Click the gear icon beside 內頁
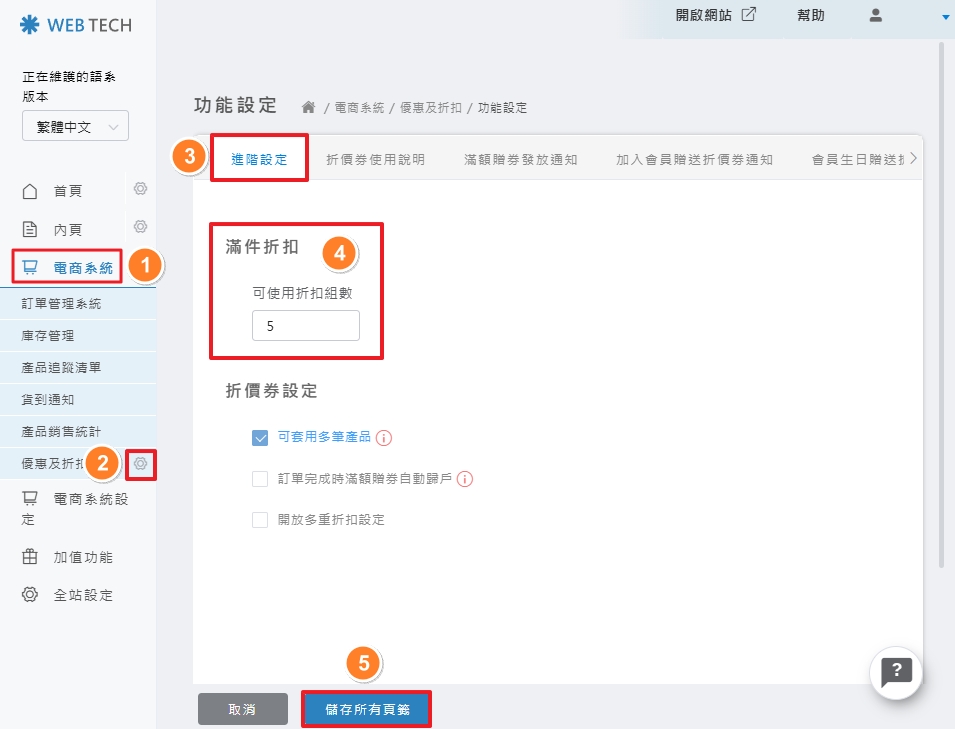This screenshot has height=729, width=955. pos(141,227)
